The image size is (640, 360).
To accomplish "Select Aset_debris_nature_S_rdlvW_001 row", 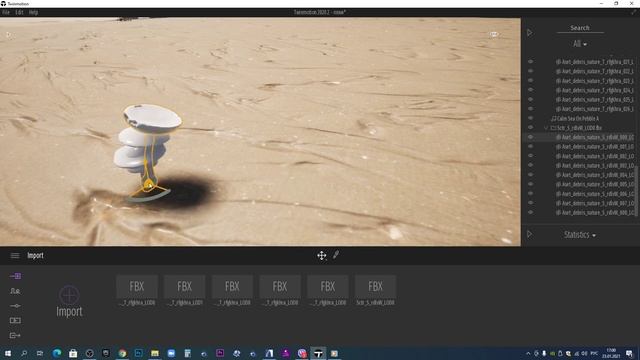I will 594,147.
